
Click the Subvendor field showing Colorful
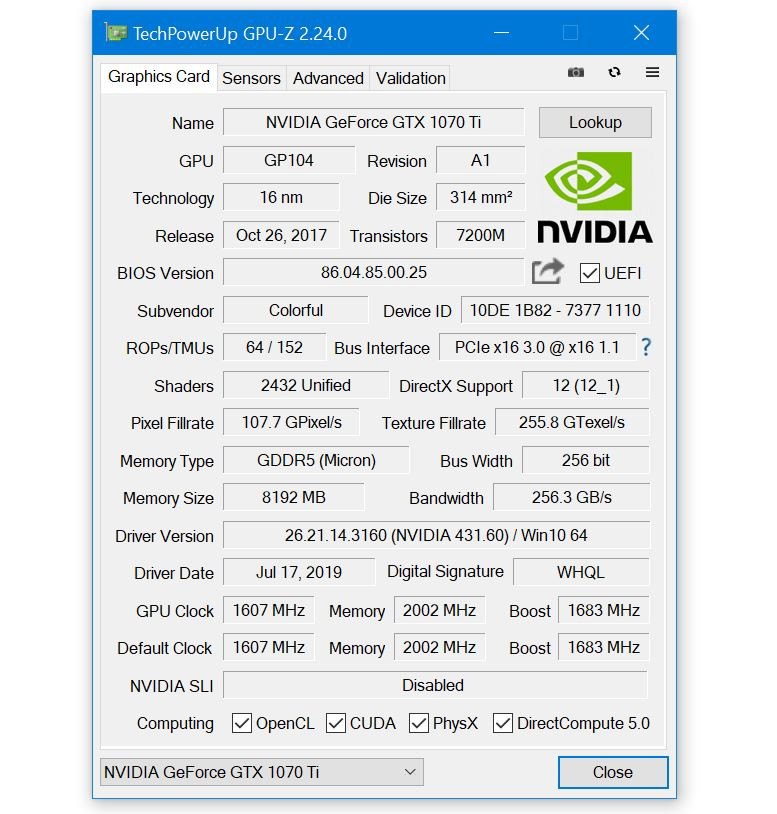pos(296,310)
